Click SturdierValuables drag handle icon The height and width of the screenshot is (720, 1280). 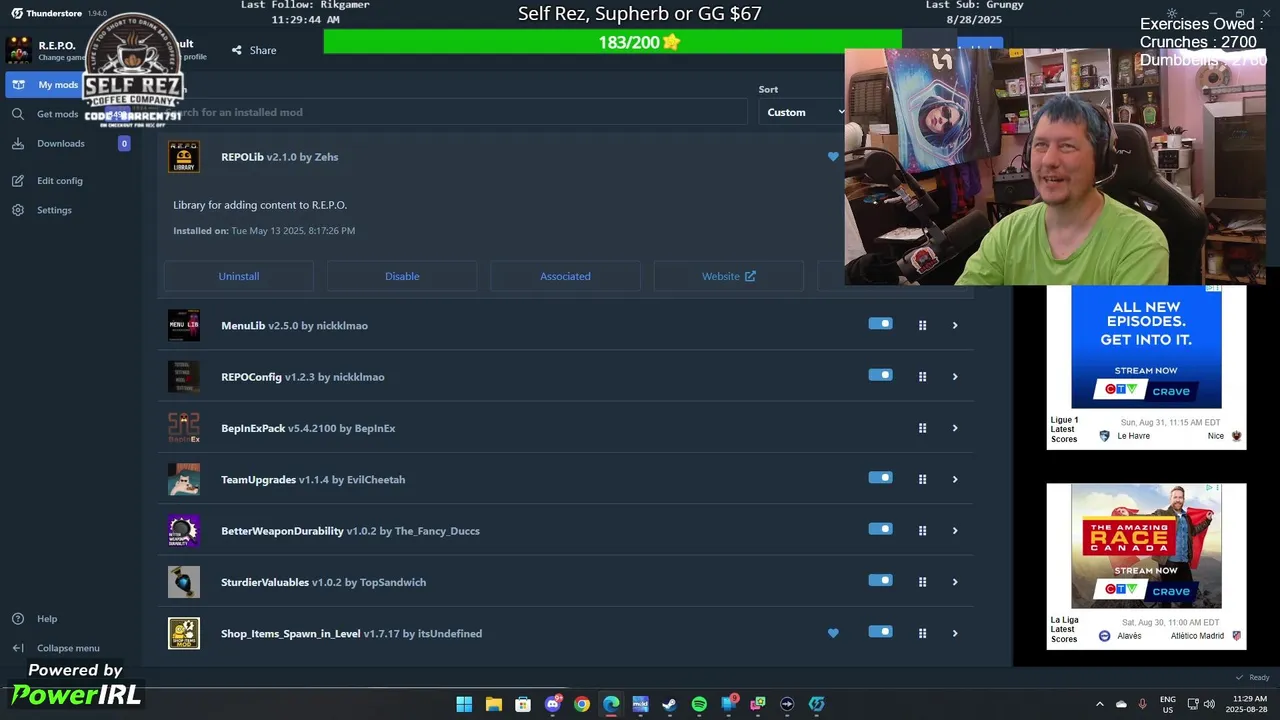pos(922,582)
